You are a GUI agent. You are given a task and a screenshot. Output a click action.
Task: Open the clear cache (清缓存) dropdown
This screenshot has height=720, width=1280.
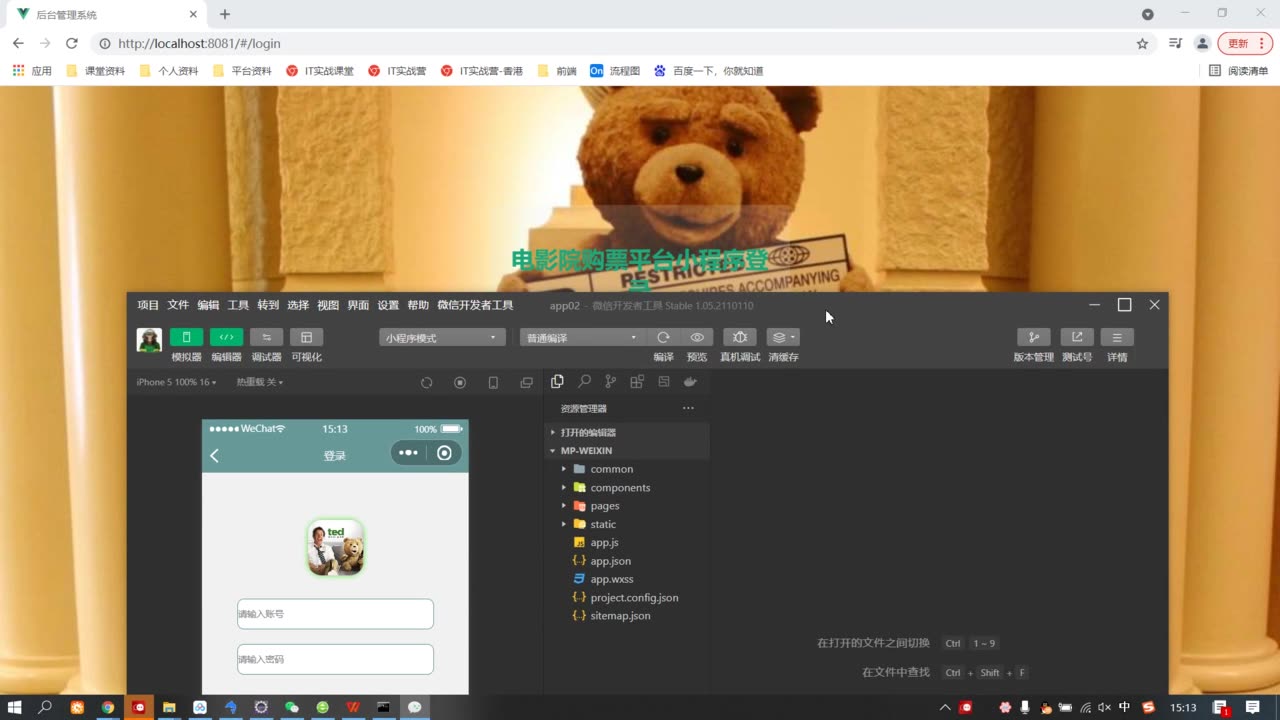click(783, 337)
